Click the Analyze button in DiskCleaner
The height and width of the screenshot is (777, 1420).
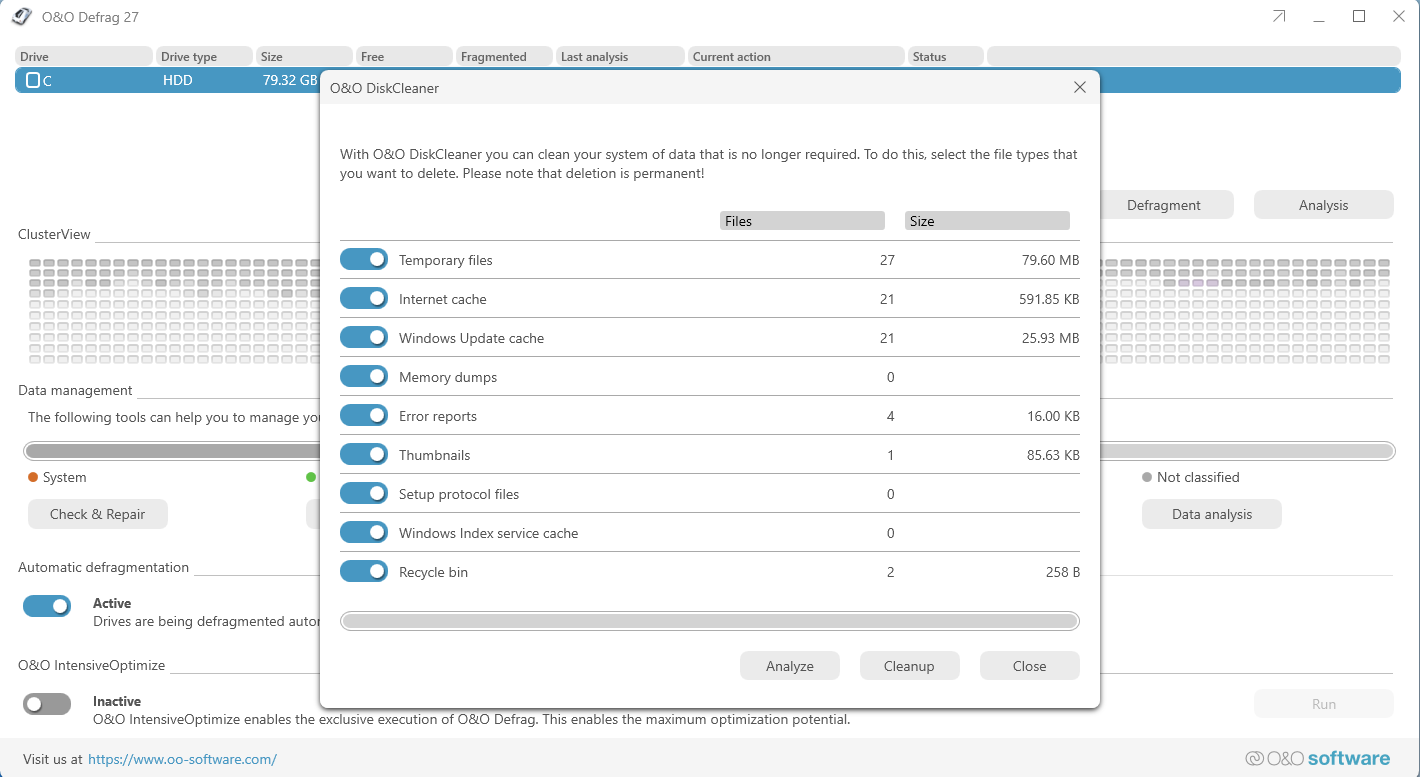pos(790,666)
